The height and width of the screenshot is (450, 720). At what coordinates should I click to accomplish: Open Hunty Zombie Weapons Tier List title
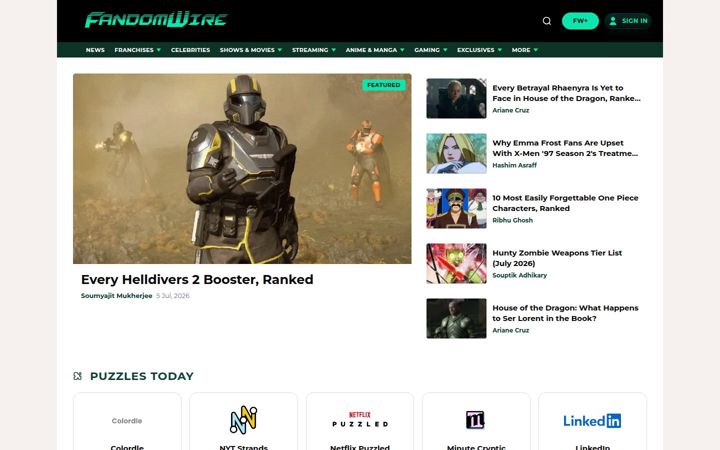click(x=557, y=258)
